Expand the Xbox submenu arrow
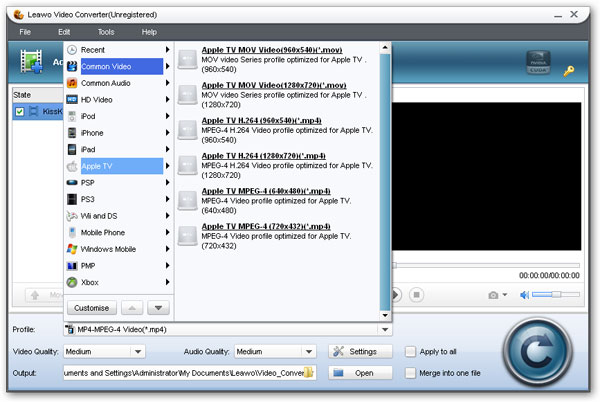 [x=168, y=282]
